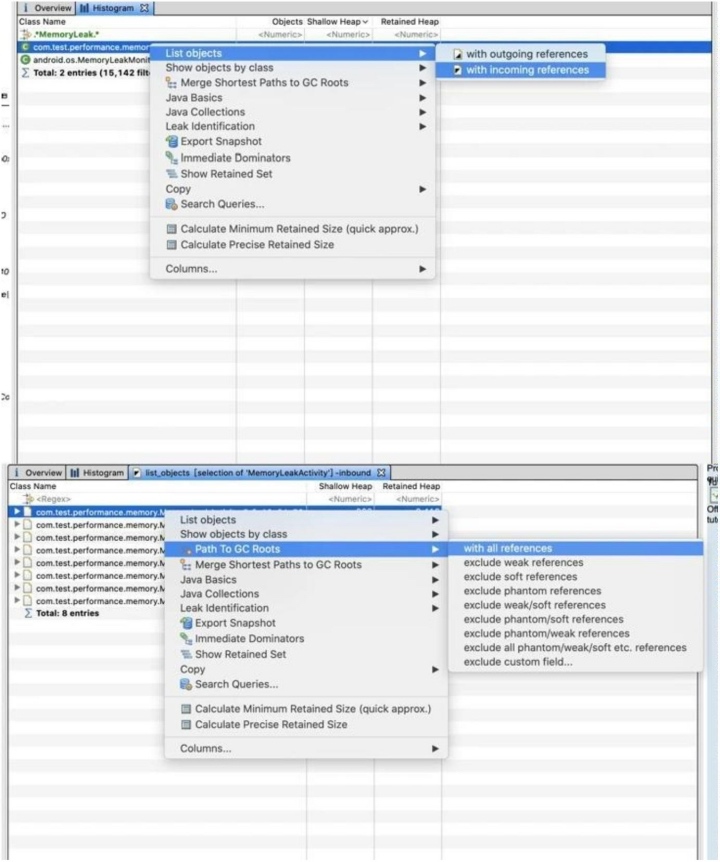This screenshot has width=720, height=862.
Task: Expand the selected highlighted row in list_objects
Action: 16,512
